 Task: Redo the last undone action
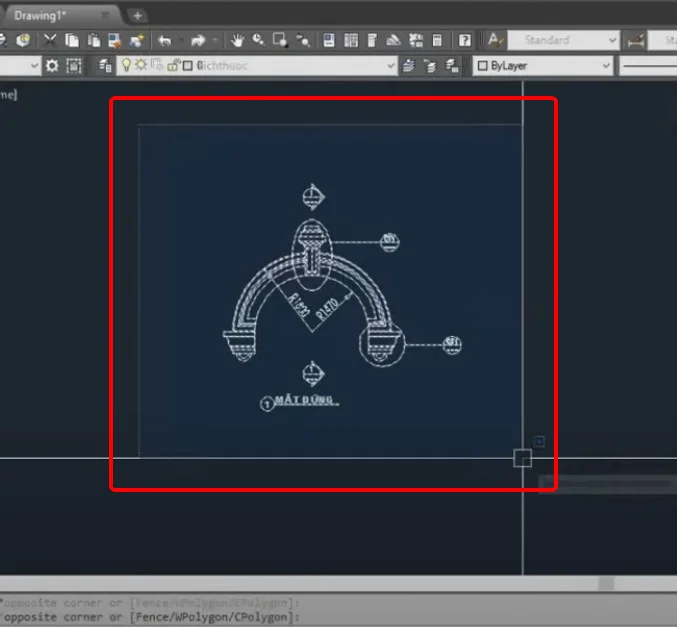tap(198, 41)
